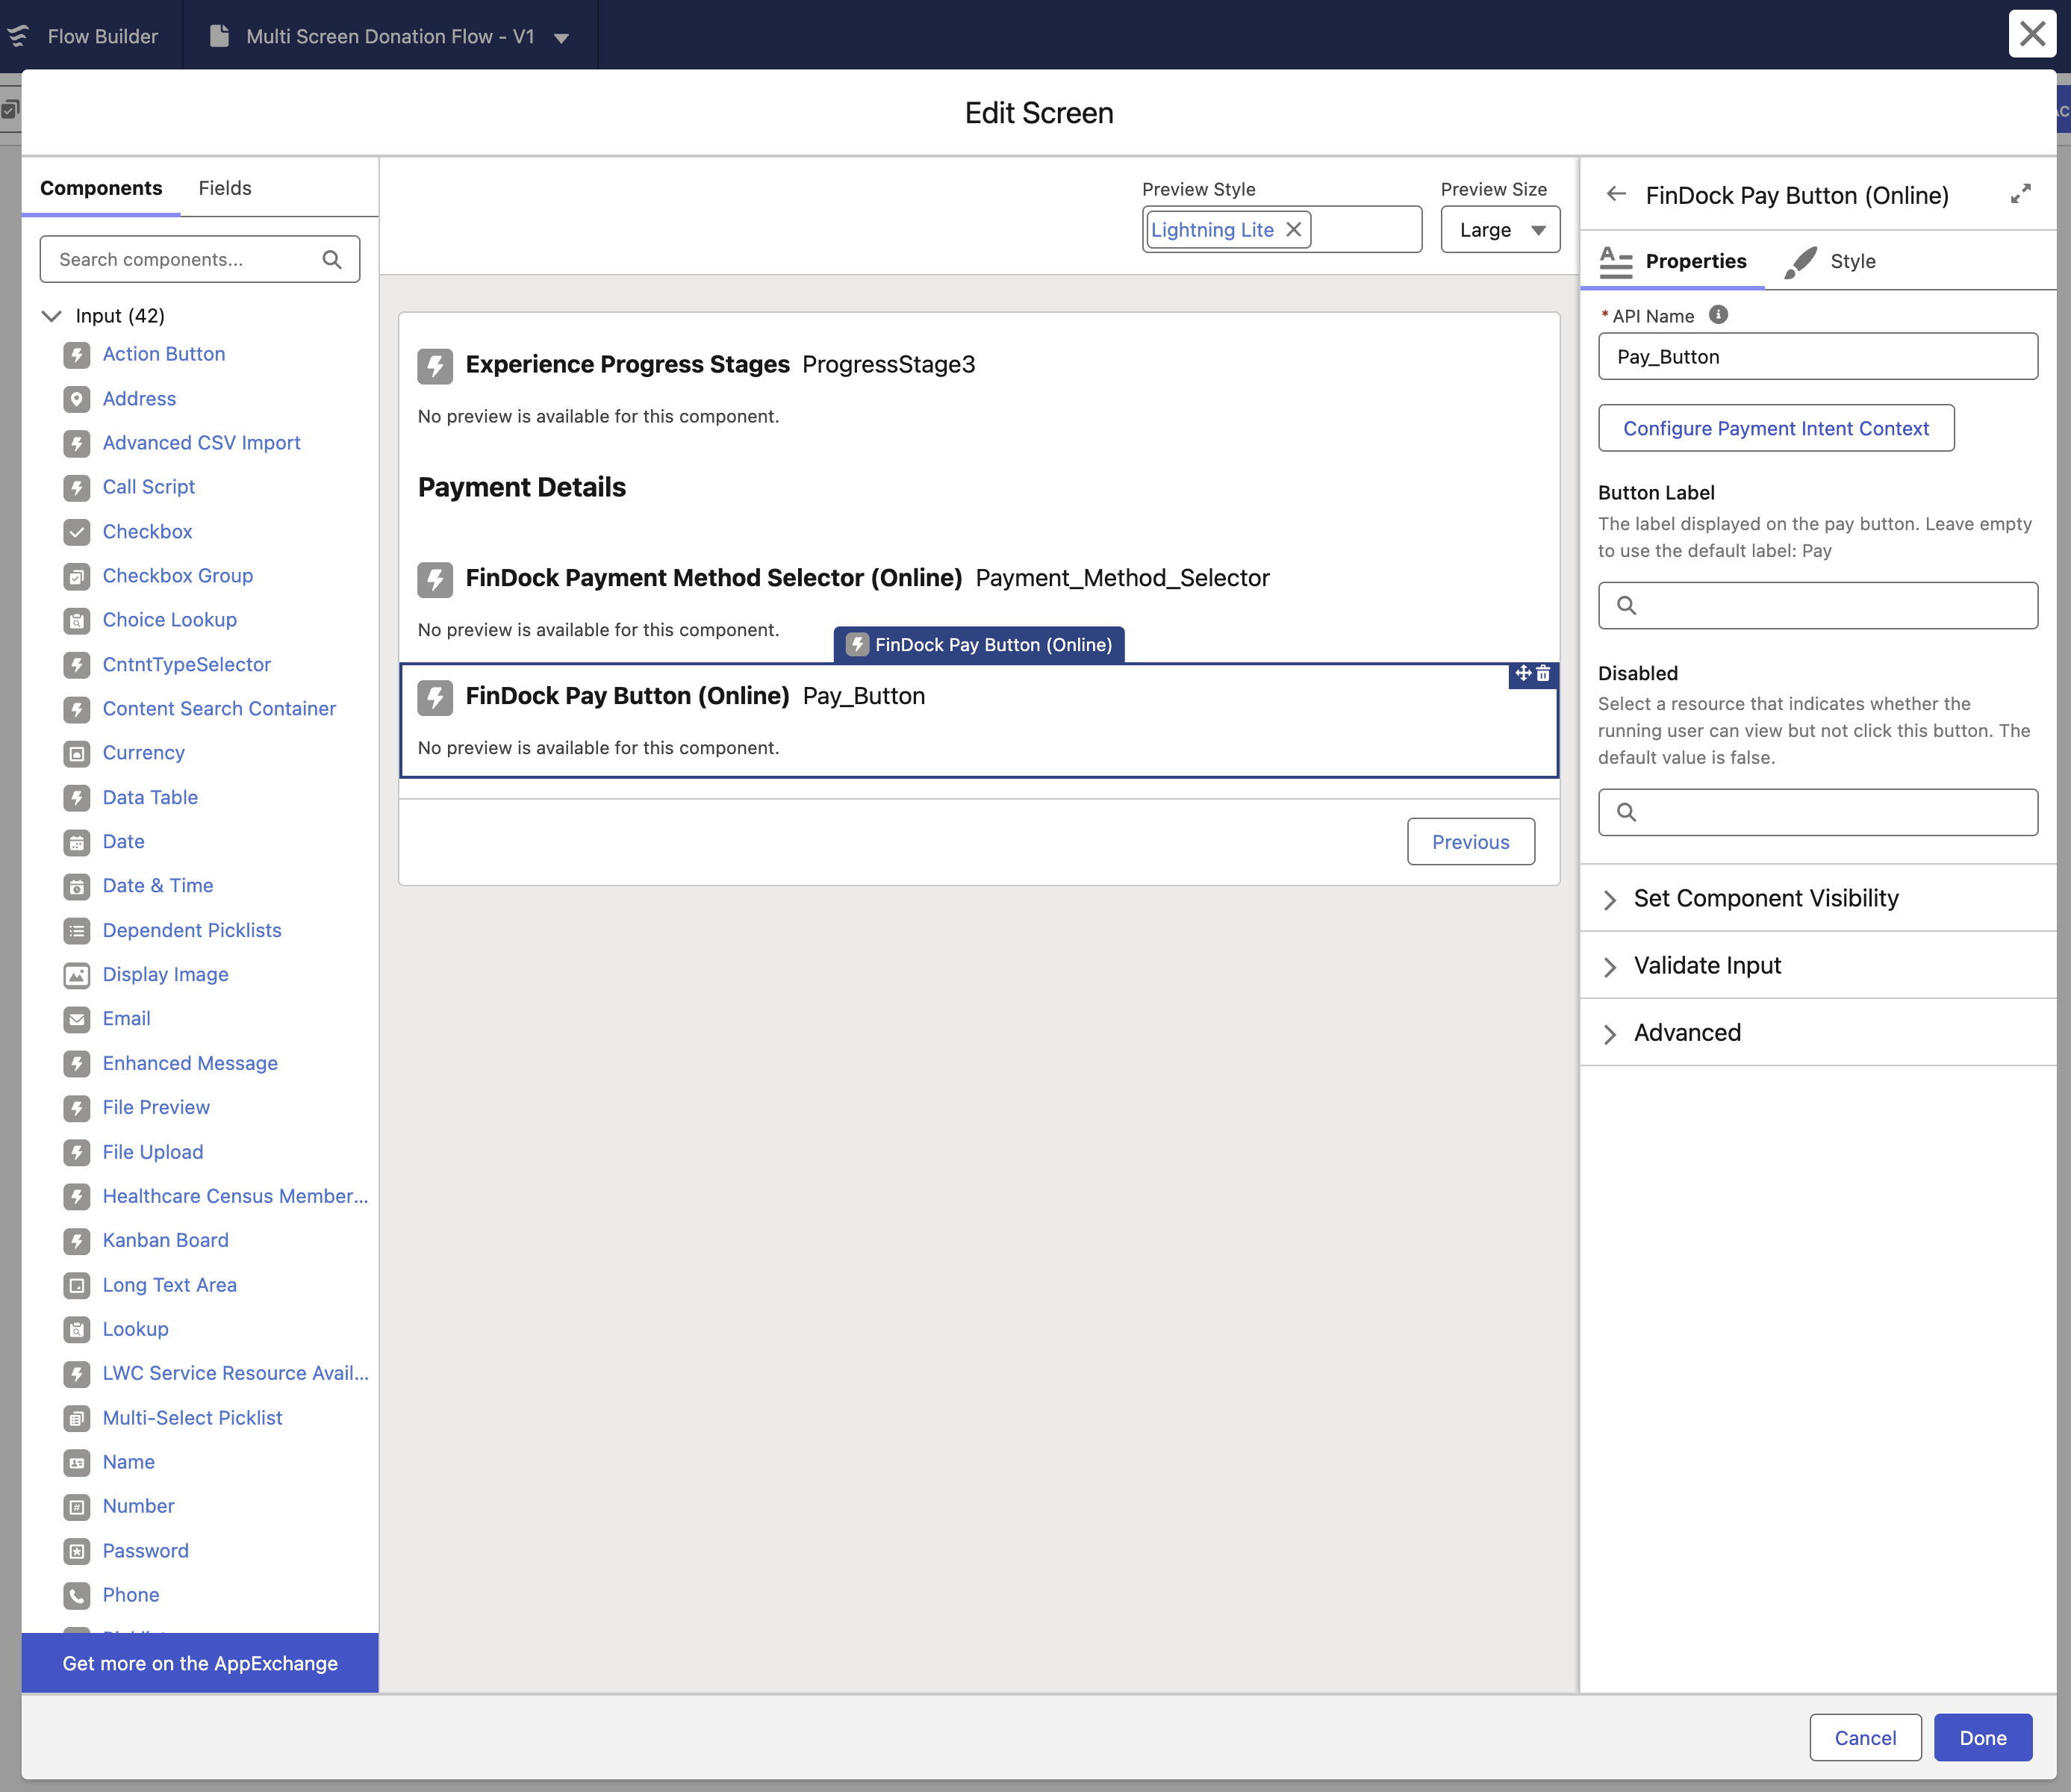Click the Dependent Picklists component icon
The image size is (2071, 1792).
pyautogui.click(x=77, y=931)
